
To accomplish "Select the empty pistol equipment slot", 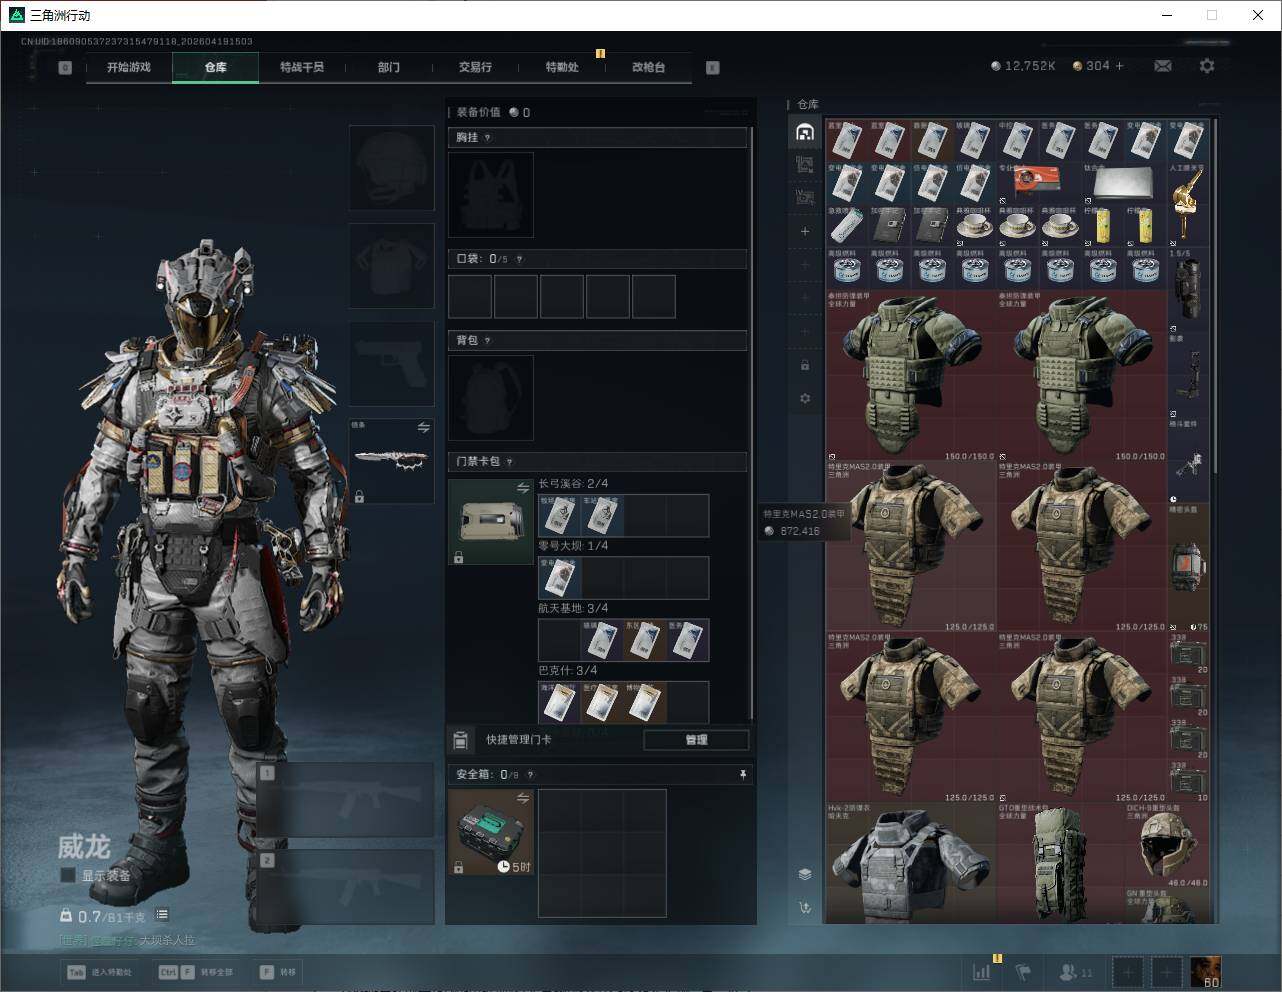I will click(x=392, y=364).
